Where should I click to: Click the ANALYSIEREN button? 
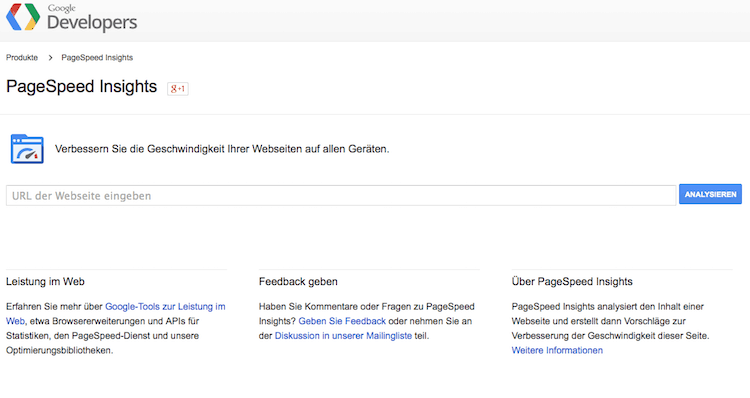pos(710,194)
